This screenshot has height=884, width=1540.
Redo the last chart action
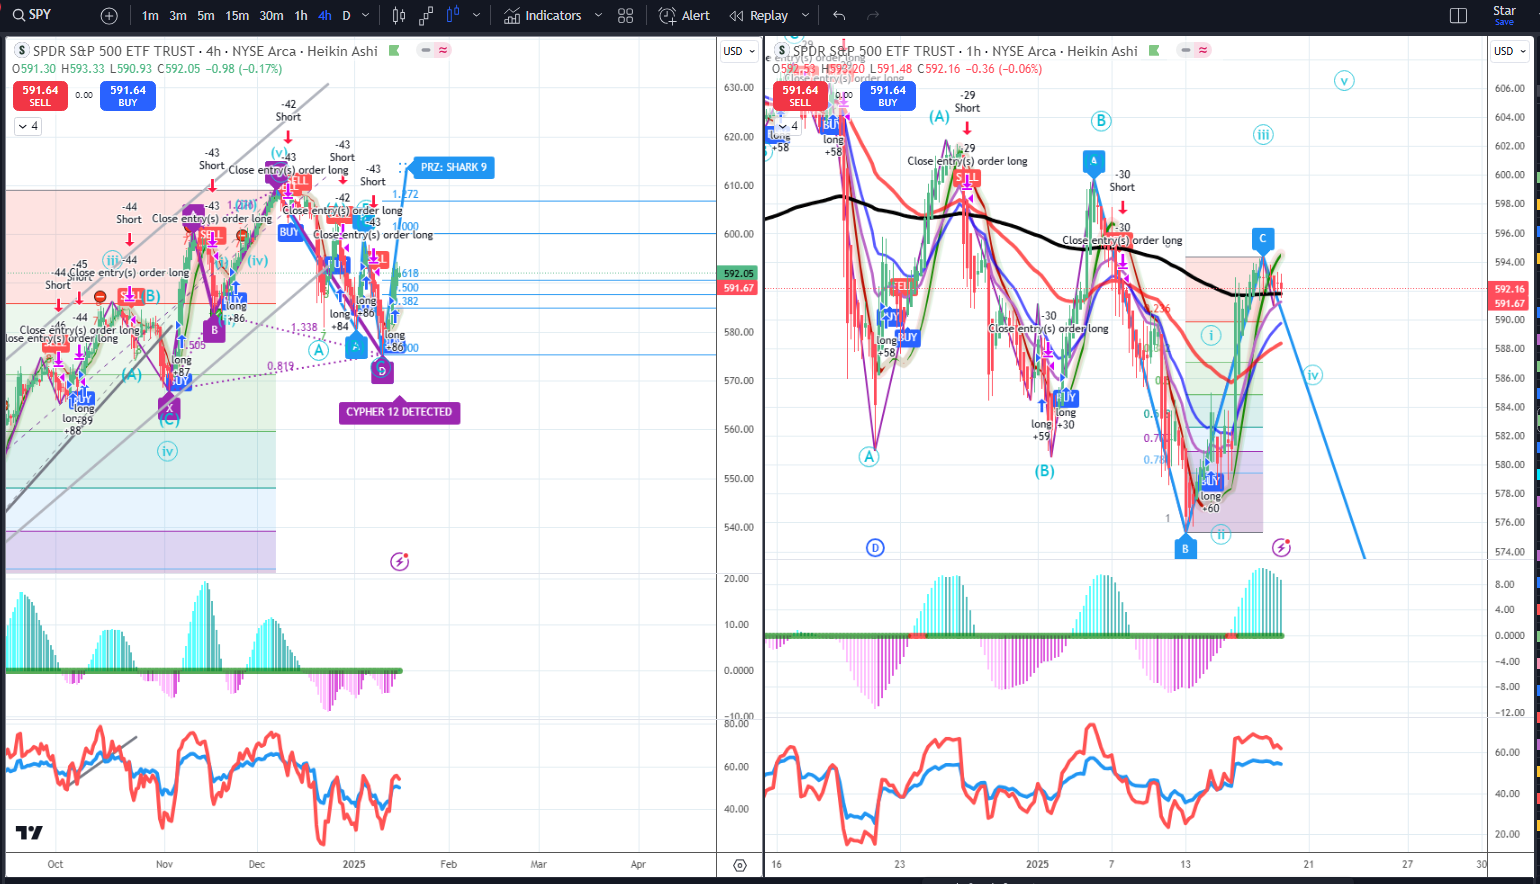point(873,15)
